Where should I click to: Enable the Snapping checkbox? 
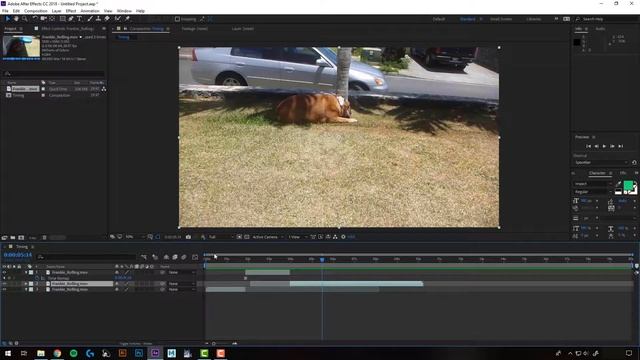coord(177,19)
